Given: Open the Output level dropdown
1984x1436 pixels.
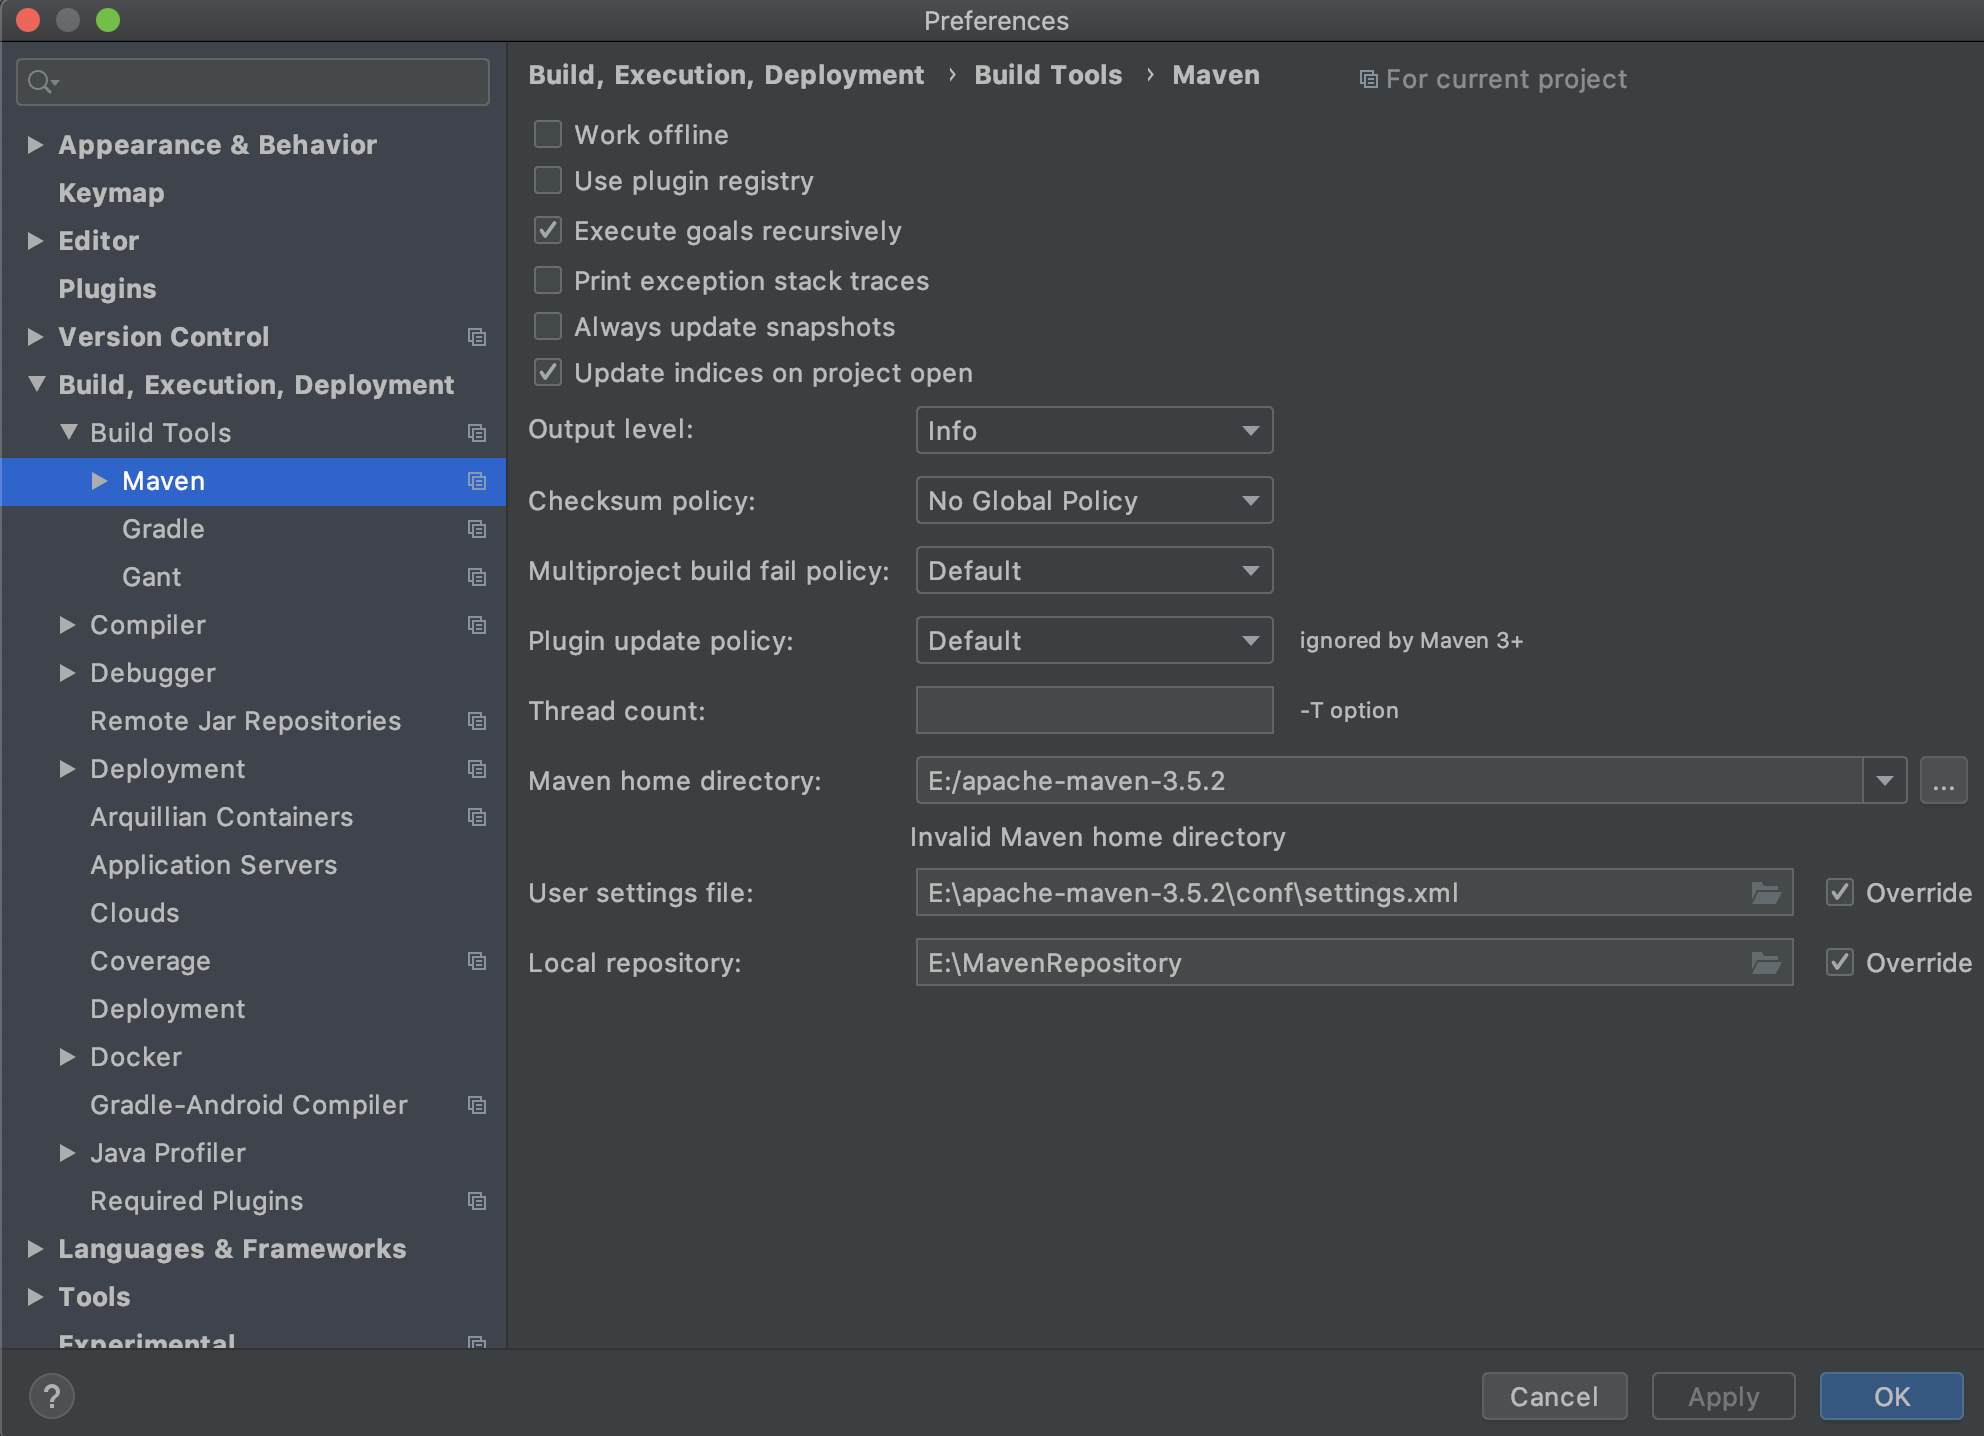Looking at the screenshot, I should tap(1094, 431).
